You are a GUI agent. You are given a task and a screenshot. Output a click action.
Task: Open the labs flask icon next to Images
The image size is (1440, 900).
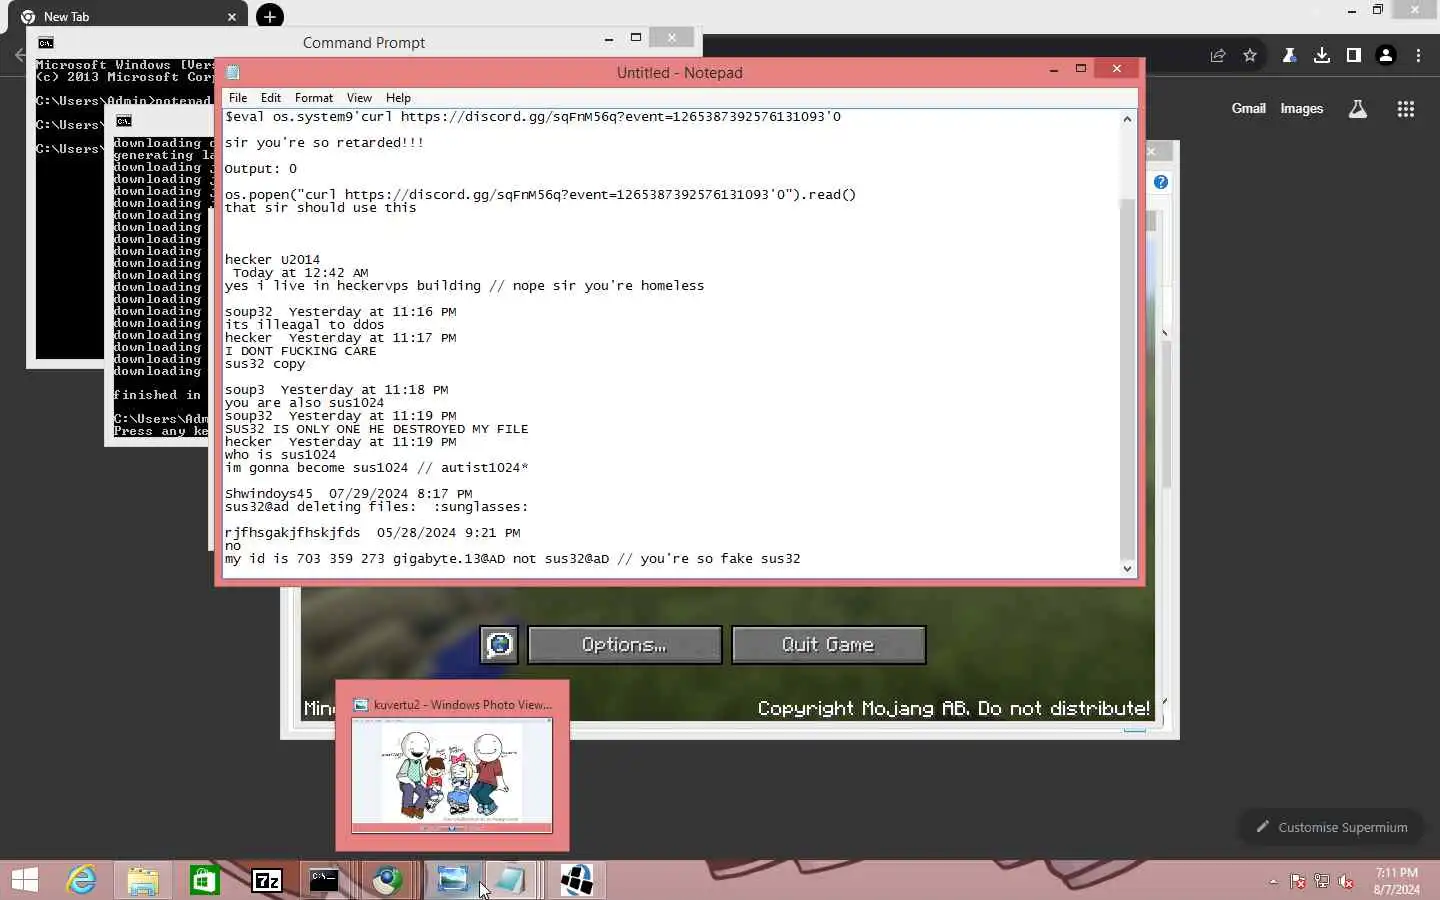(1357, 109)
